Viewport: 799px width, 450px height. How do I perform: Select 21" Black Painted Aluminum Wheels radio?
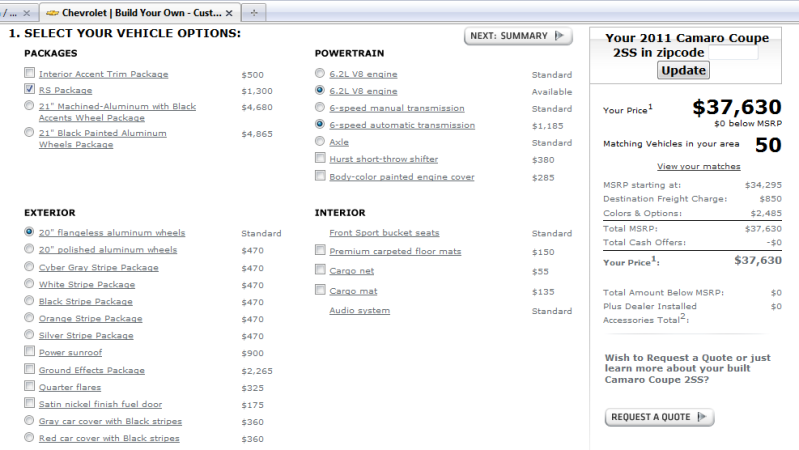click(29, 133)
